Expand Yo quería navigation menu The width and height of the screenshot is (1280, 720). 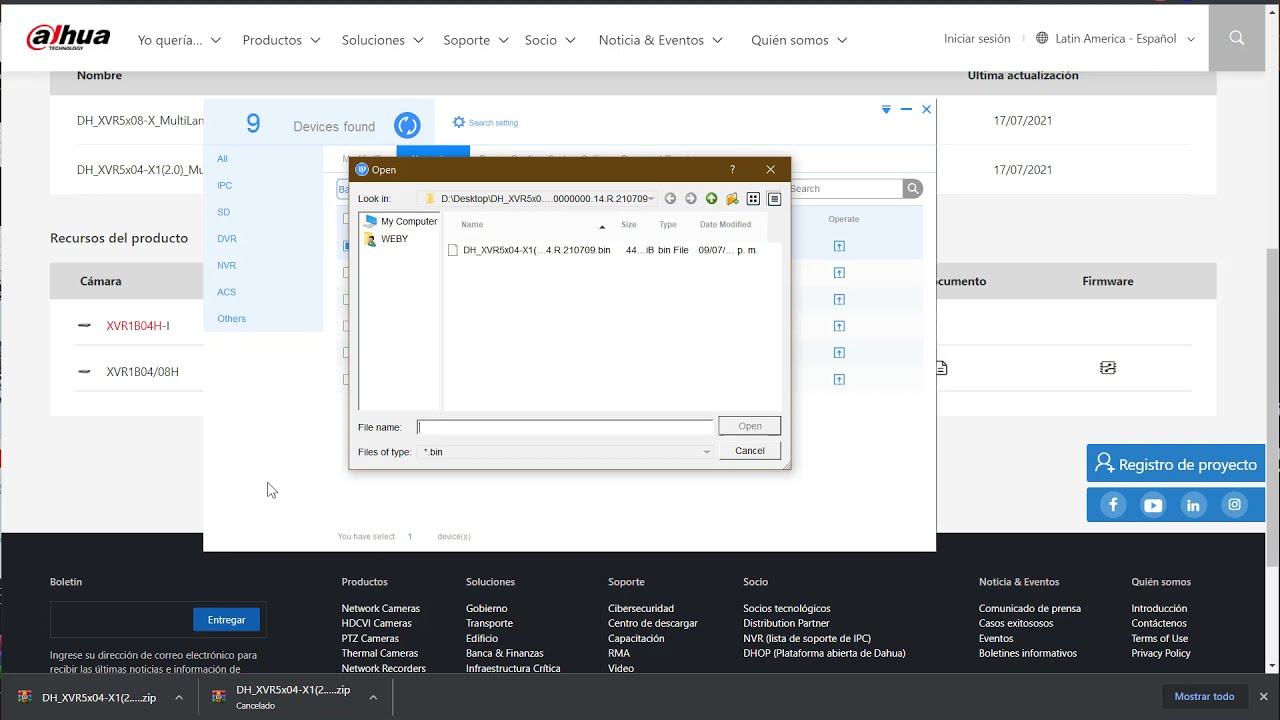(179, 40)
